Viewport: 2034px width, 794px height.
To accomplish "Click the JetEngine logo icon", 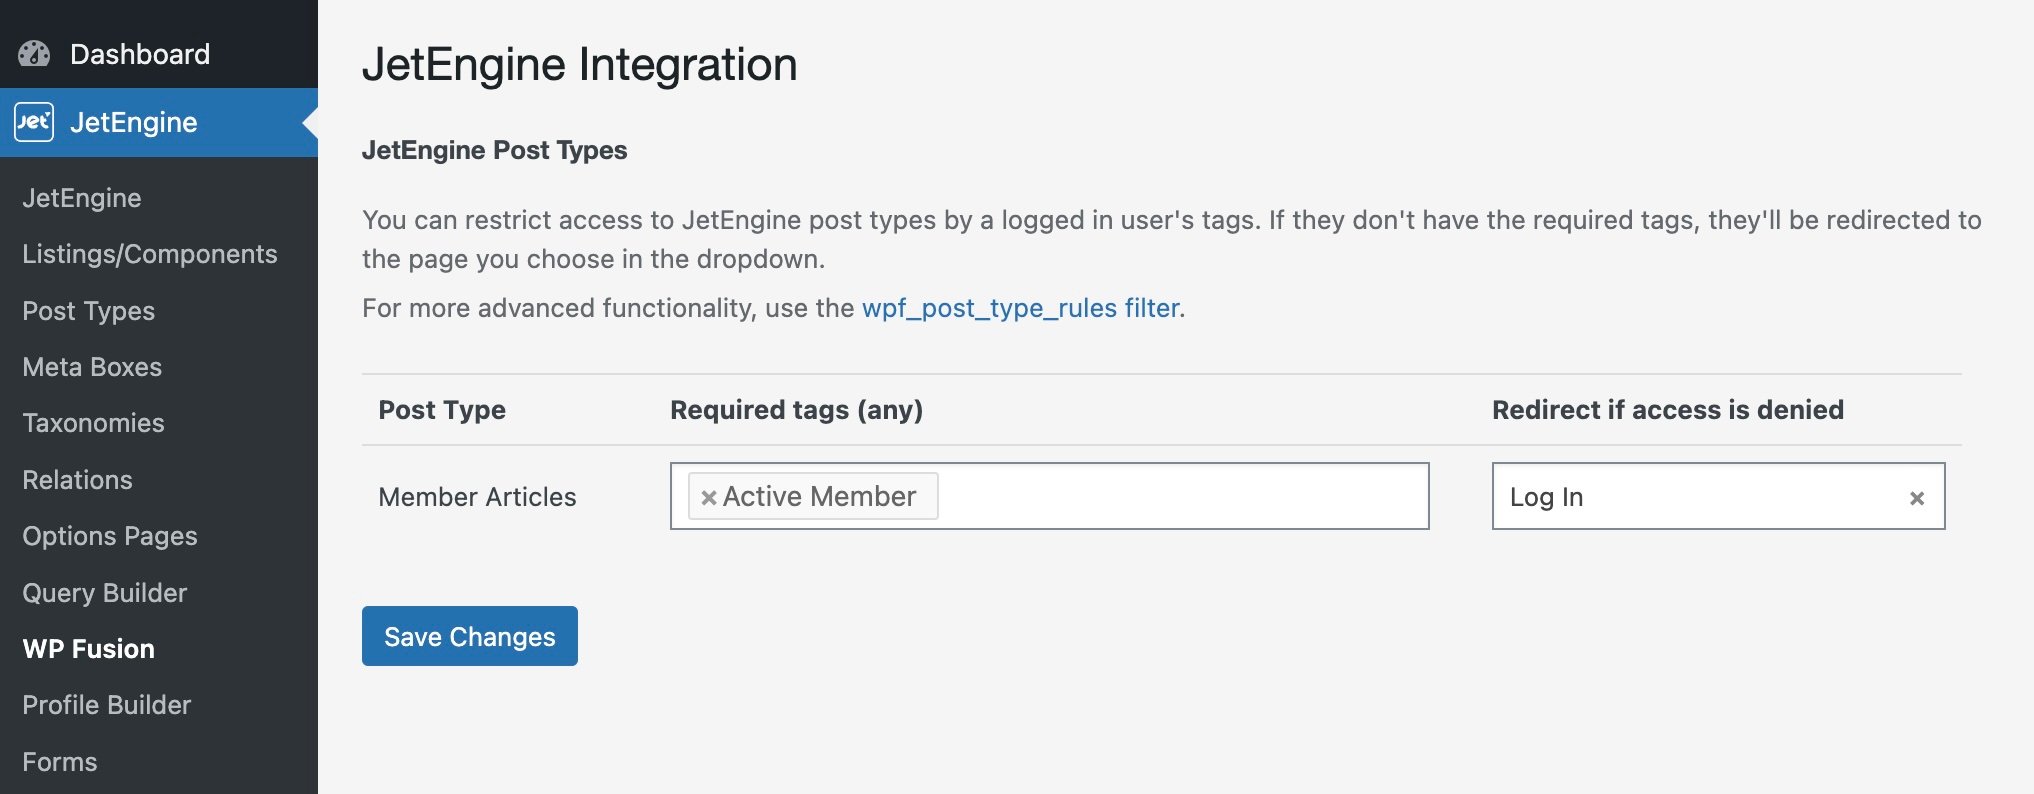I will pyautogui.click(x=34, y=122).
